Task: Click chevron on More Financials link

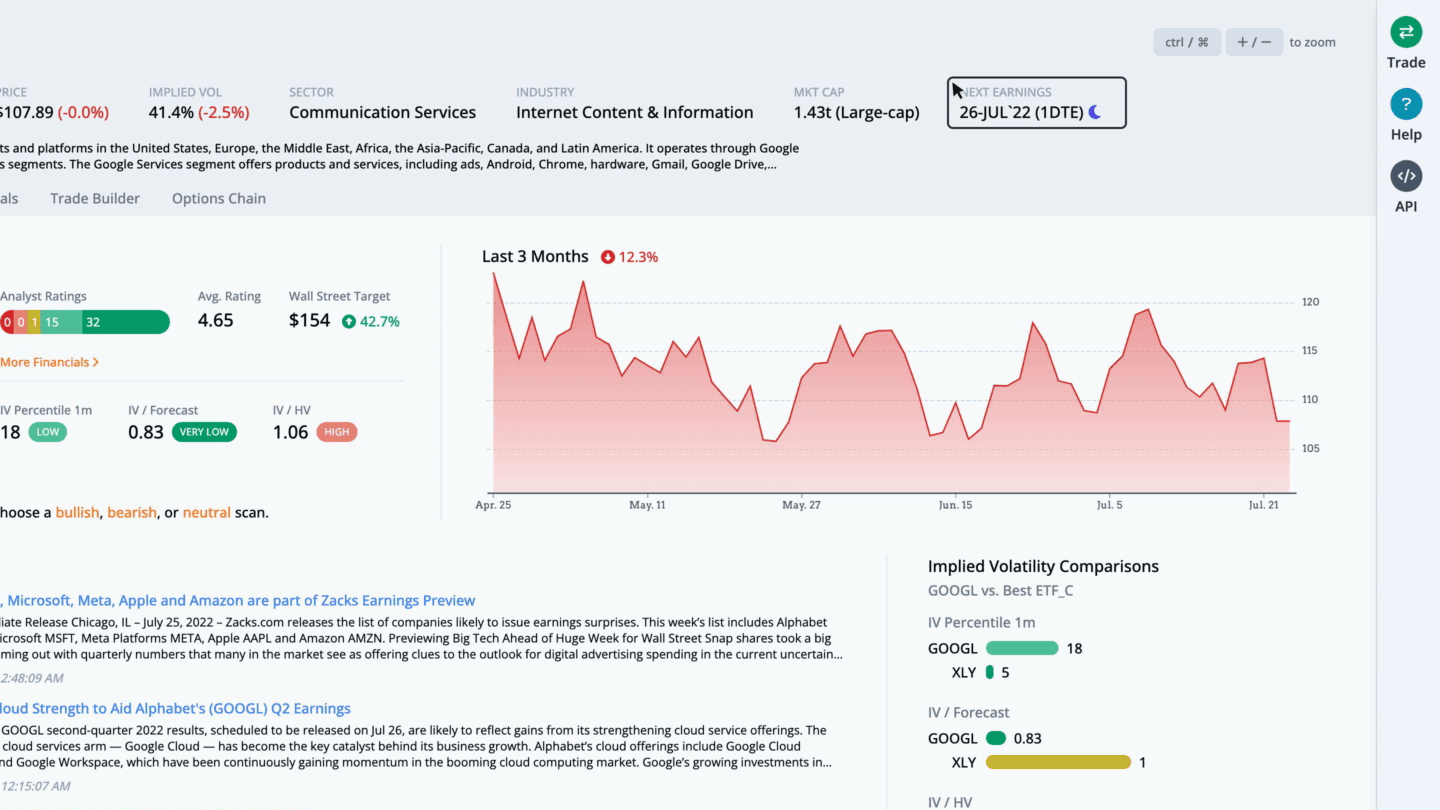Action: 96,362
